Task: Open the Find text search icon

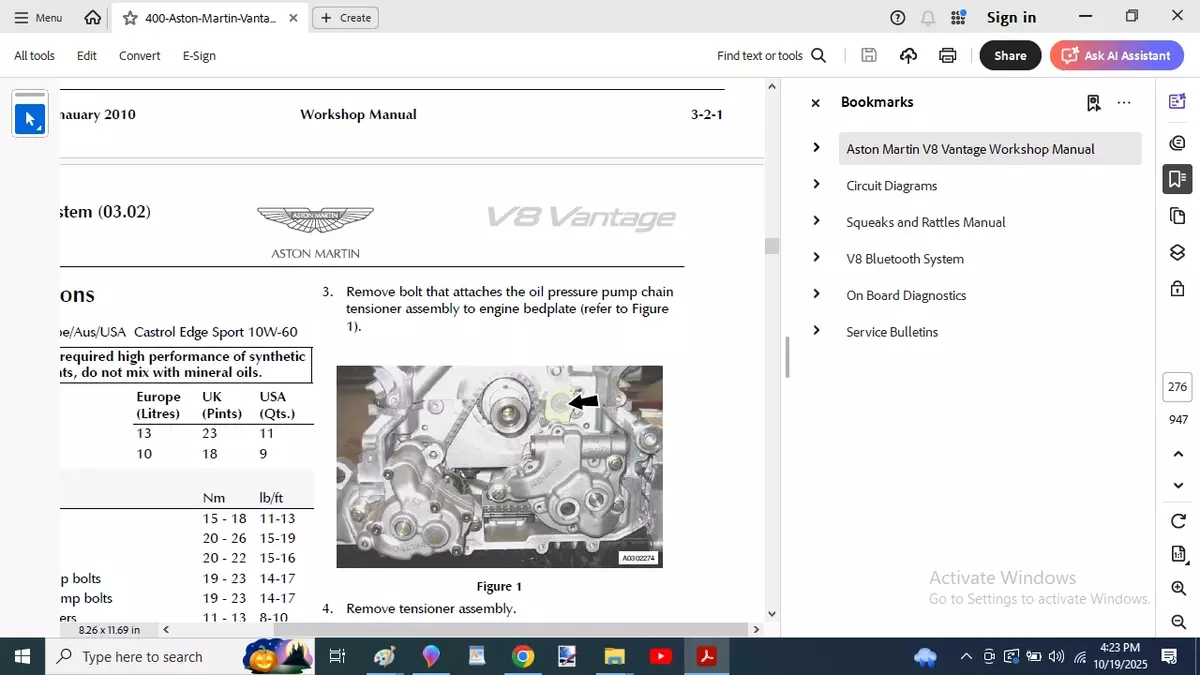Action: tap(818, 56)
